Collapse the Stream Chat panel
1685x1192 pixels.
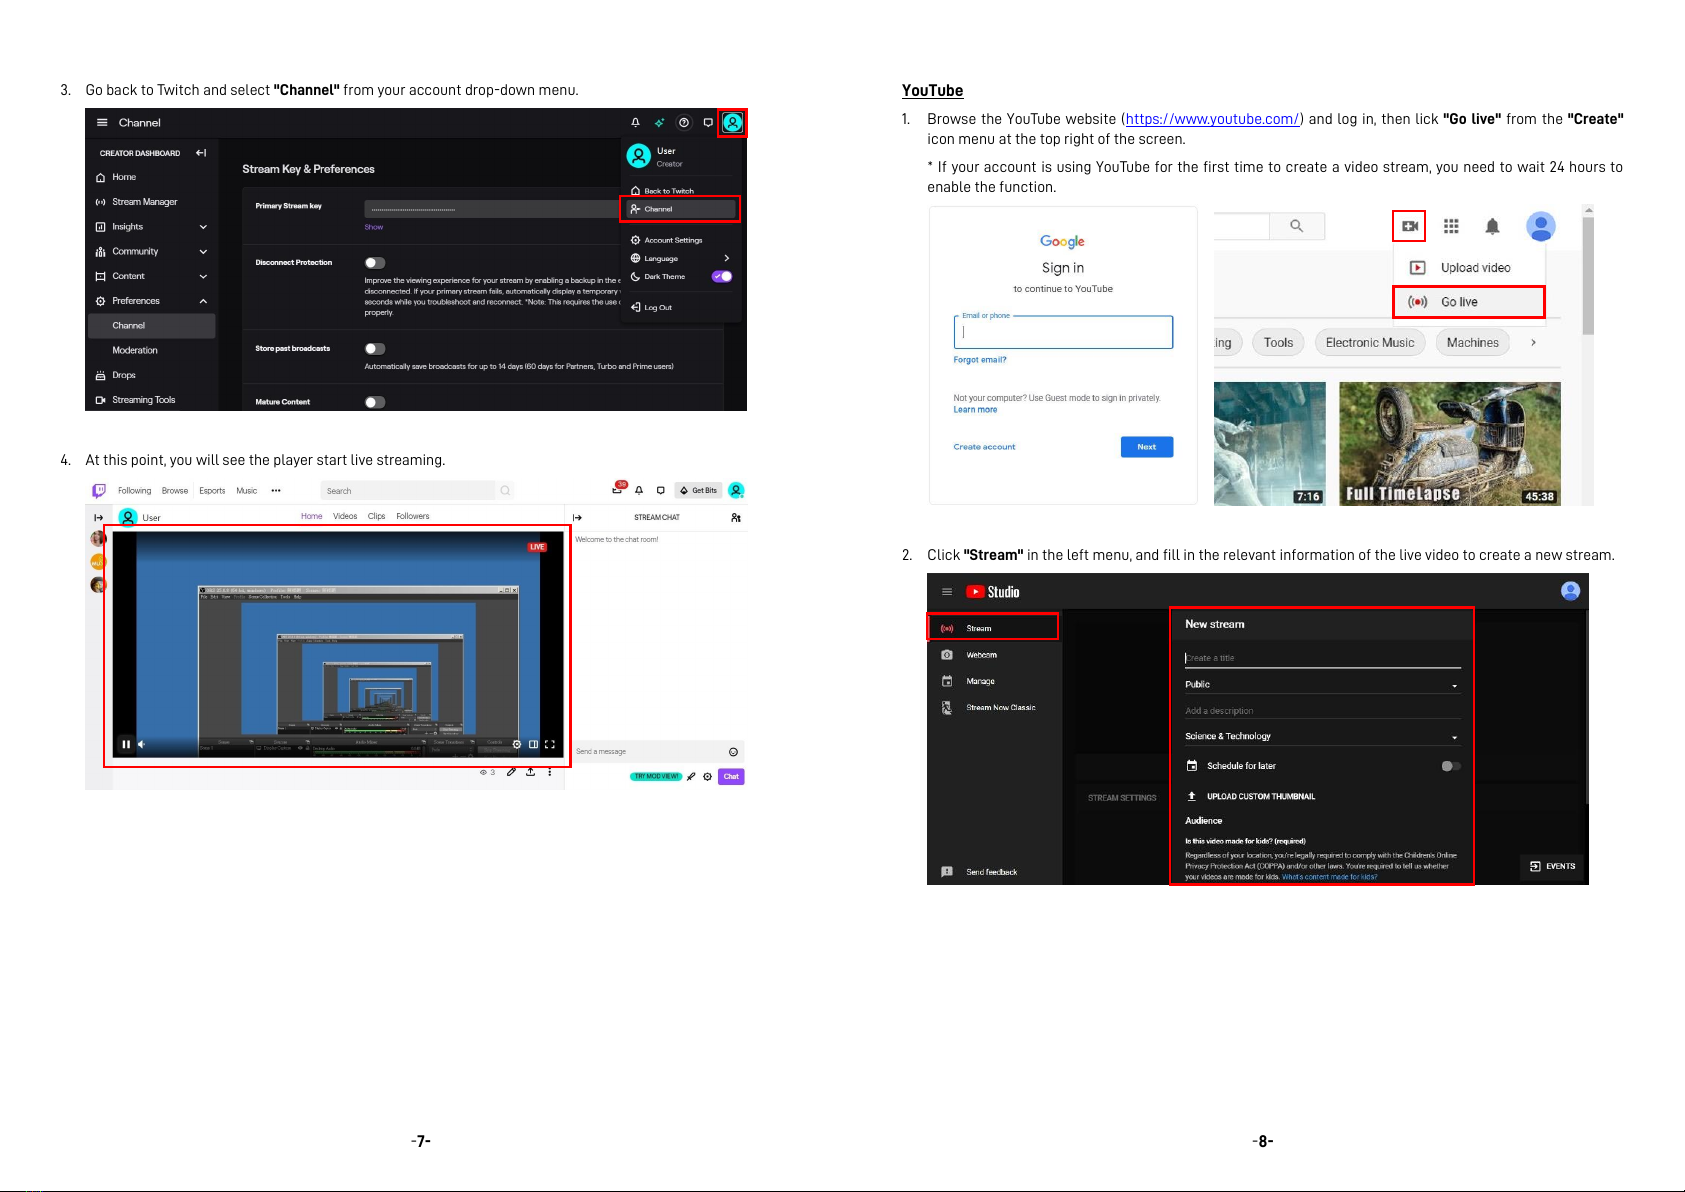click(577, 518)
